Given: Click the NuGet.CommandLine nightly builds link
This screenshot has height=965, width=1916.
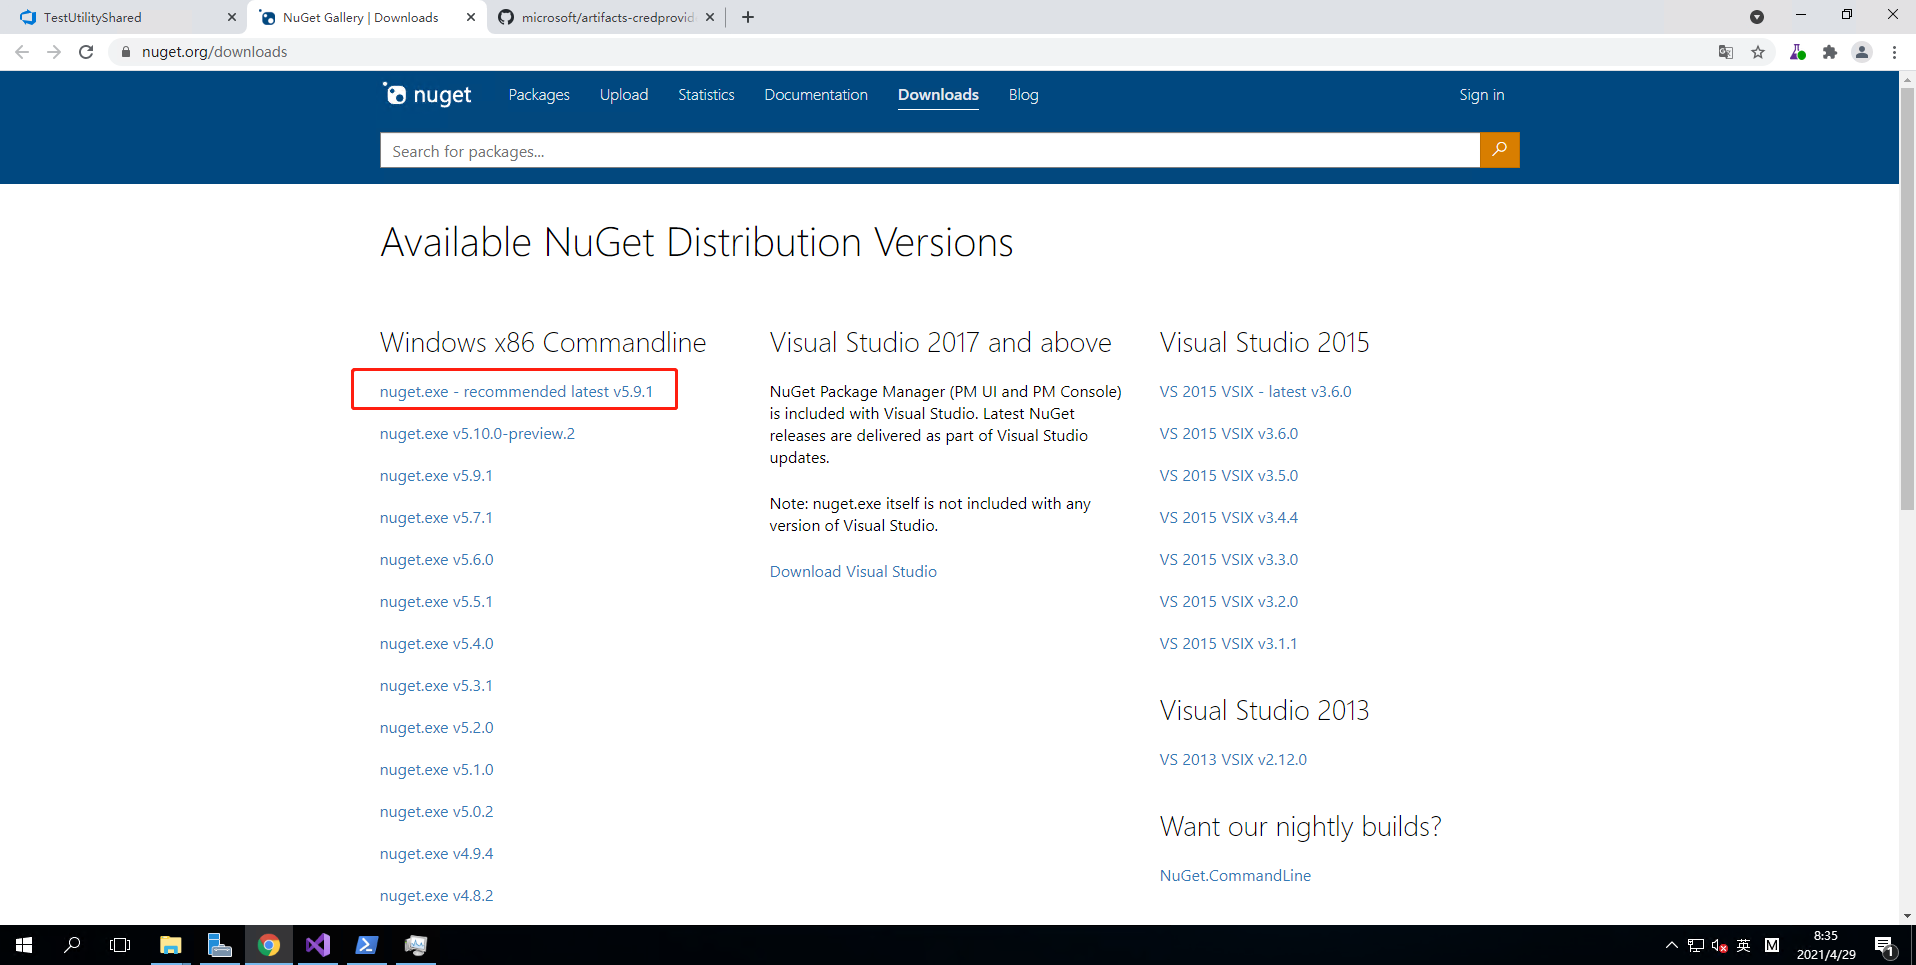Looking at the screenshot, I should click(x=1235, y=875).
